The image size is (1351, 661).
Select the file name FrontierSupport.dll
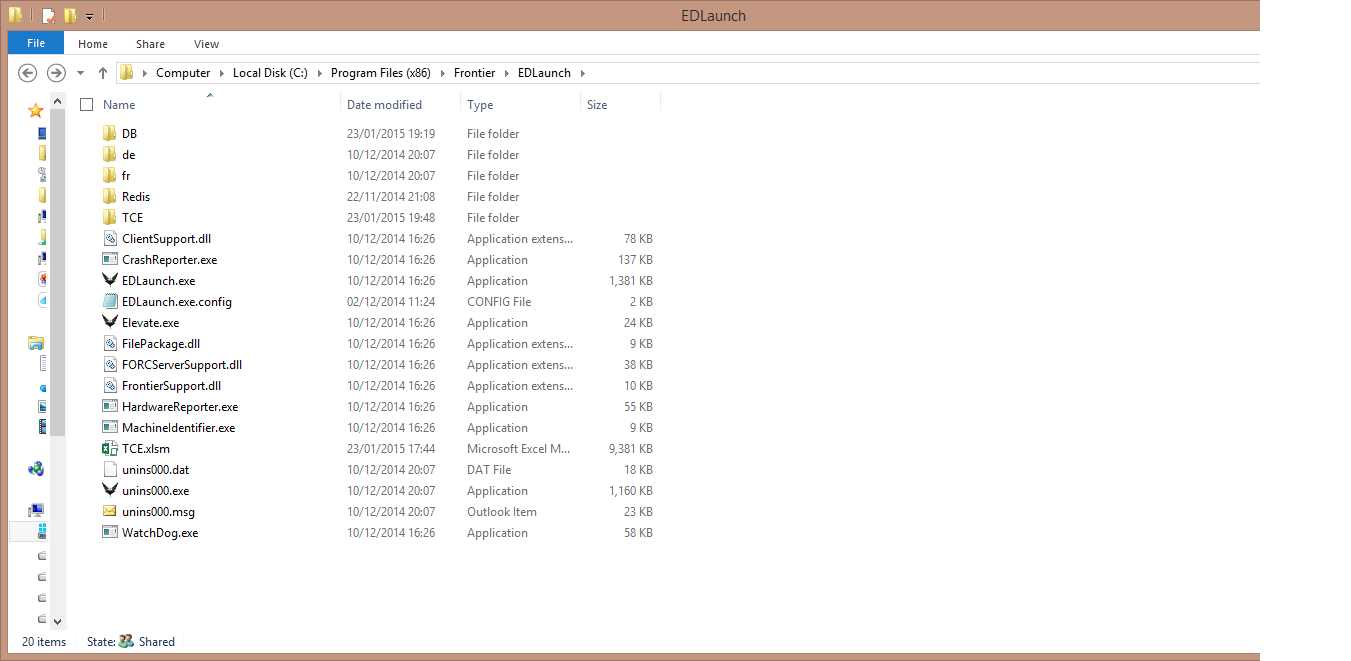pyautogui.click(x=171, y=386)
